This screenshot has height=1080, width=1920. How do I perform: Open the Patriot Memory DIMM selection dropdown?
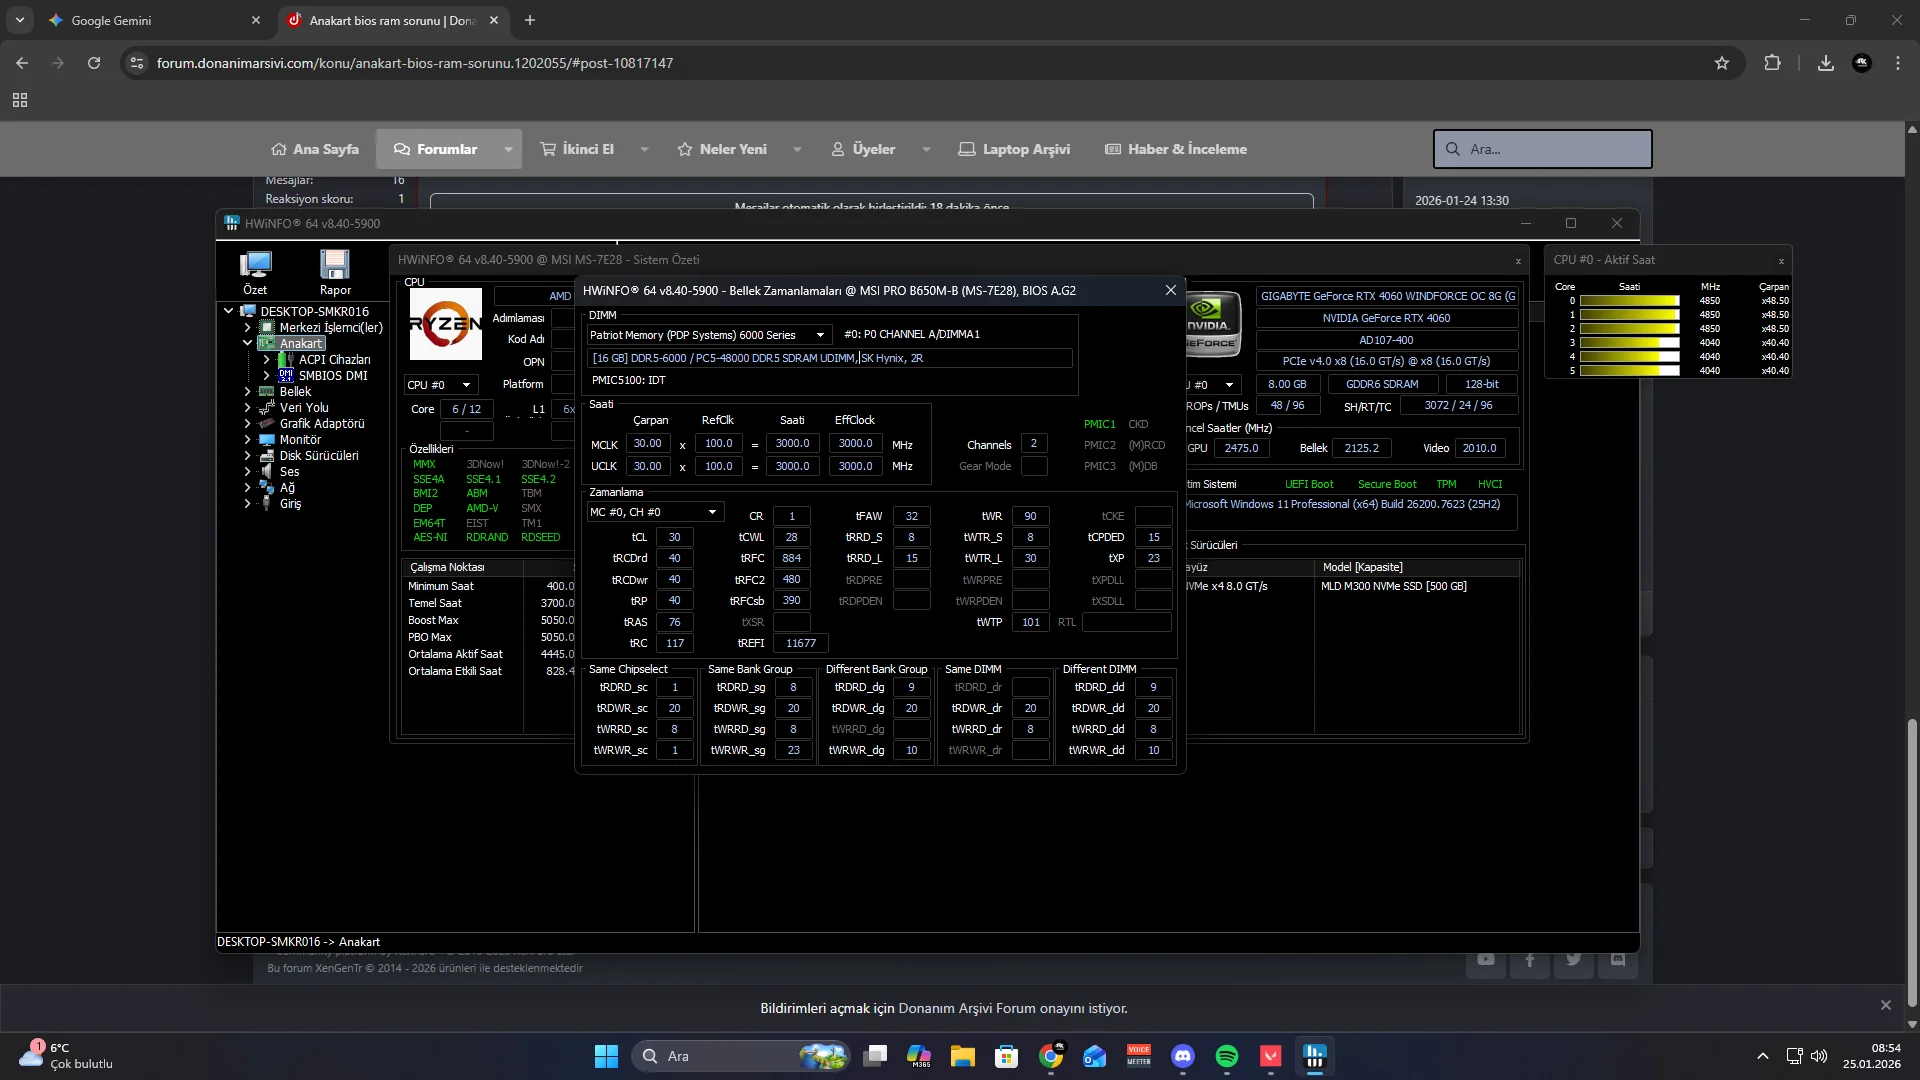pyautogui.click(x=819, y=335)
